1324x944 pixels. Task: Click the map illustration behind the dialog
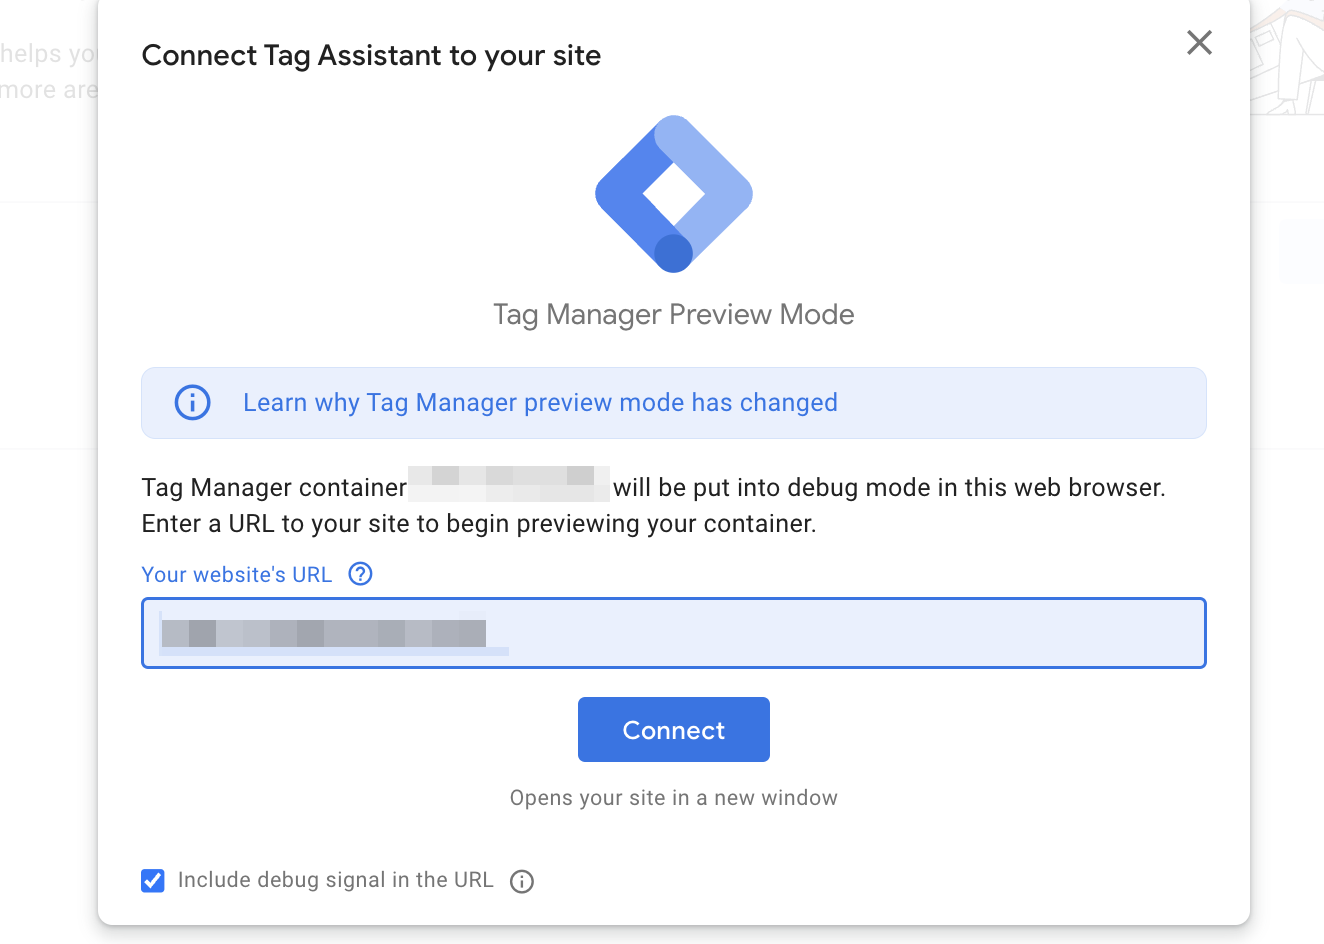pyautogui.click(x=1287, y=58)
